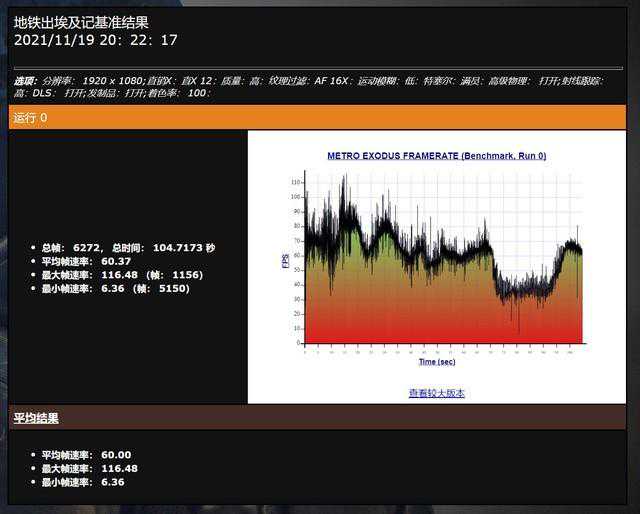Click the Metro Exodus framerate chart title
The width and height of the screenshot is (640, 514).
click(x=436, y=156)
